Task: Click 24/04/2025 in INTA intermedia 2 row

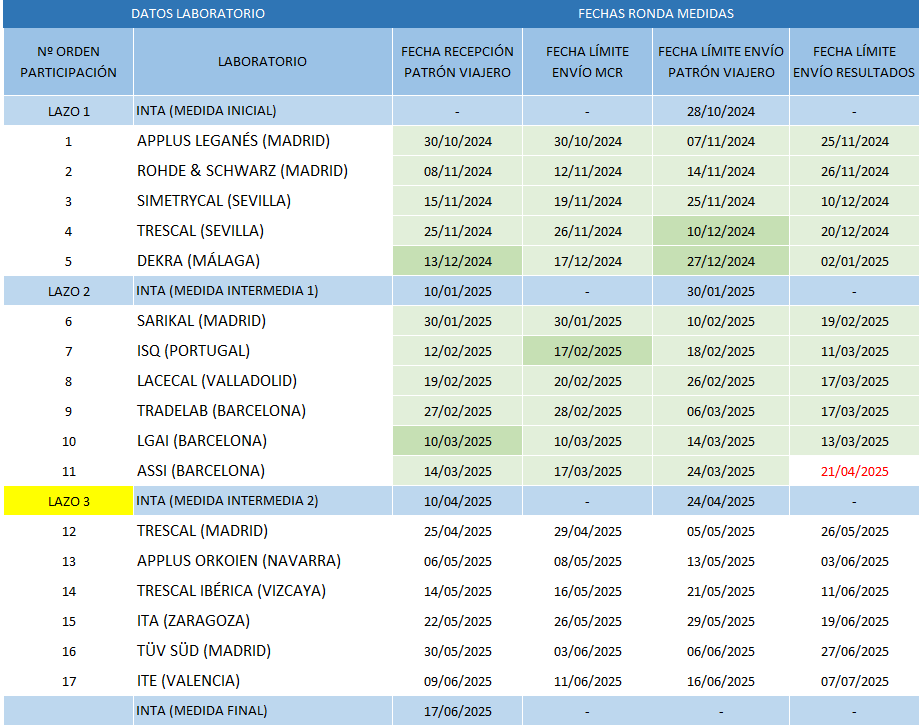Action: [721, 502]
